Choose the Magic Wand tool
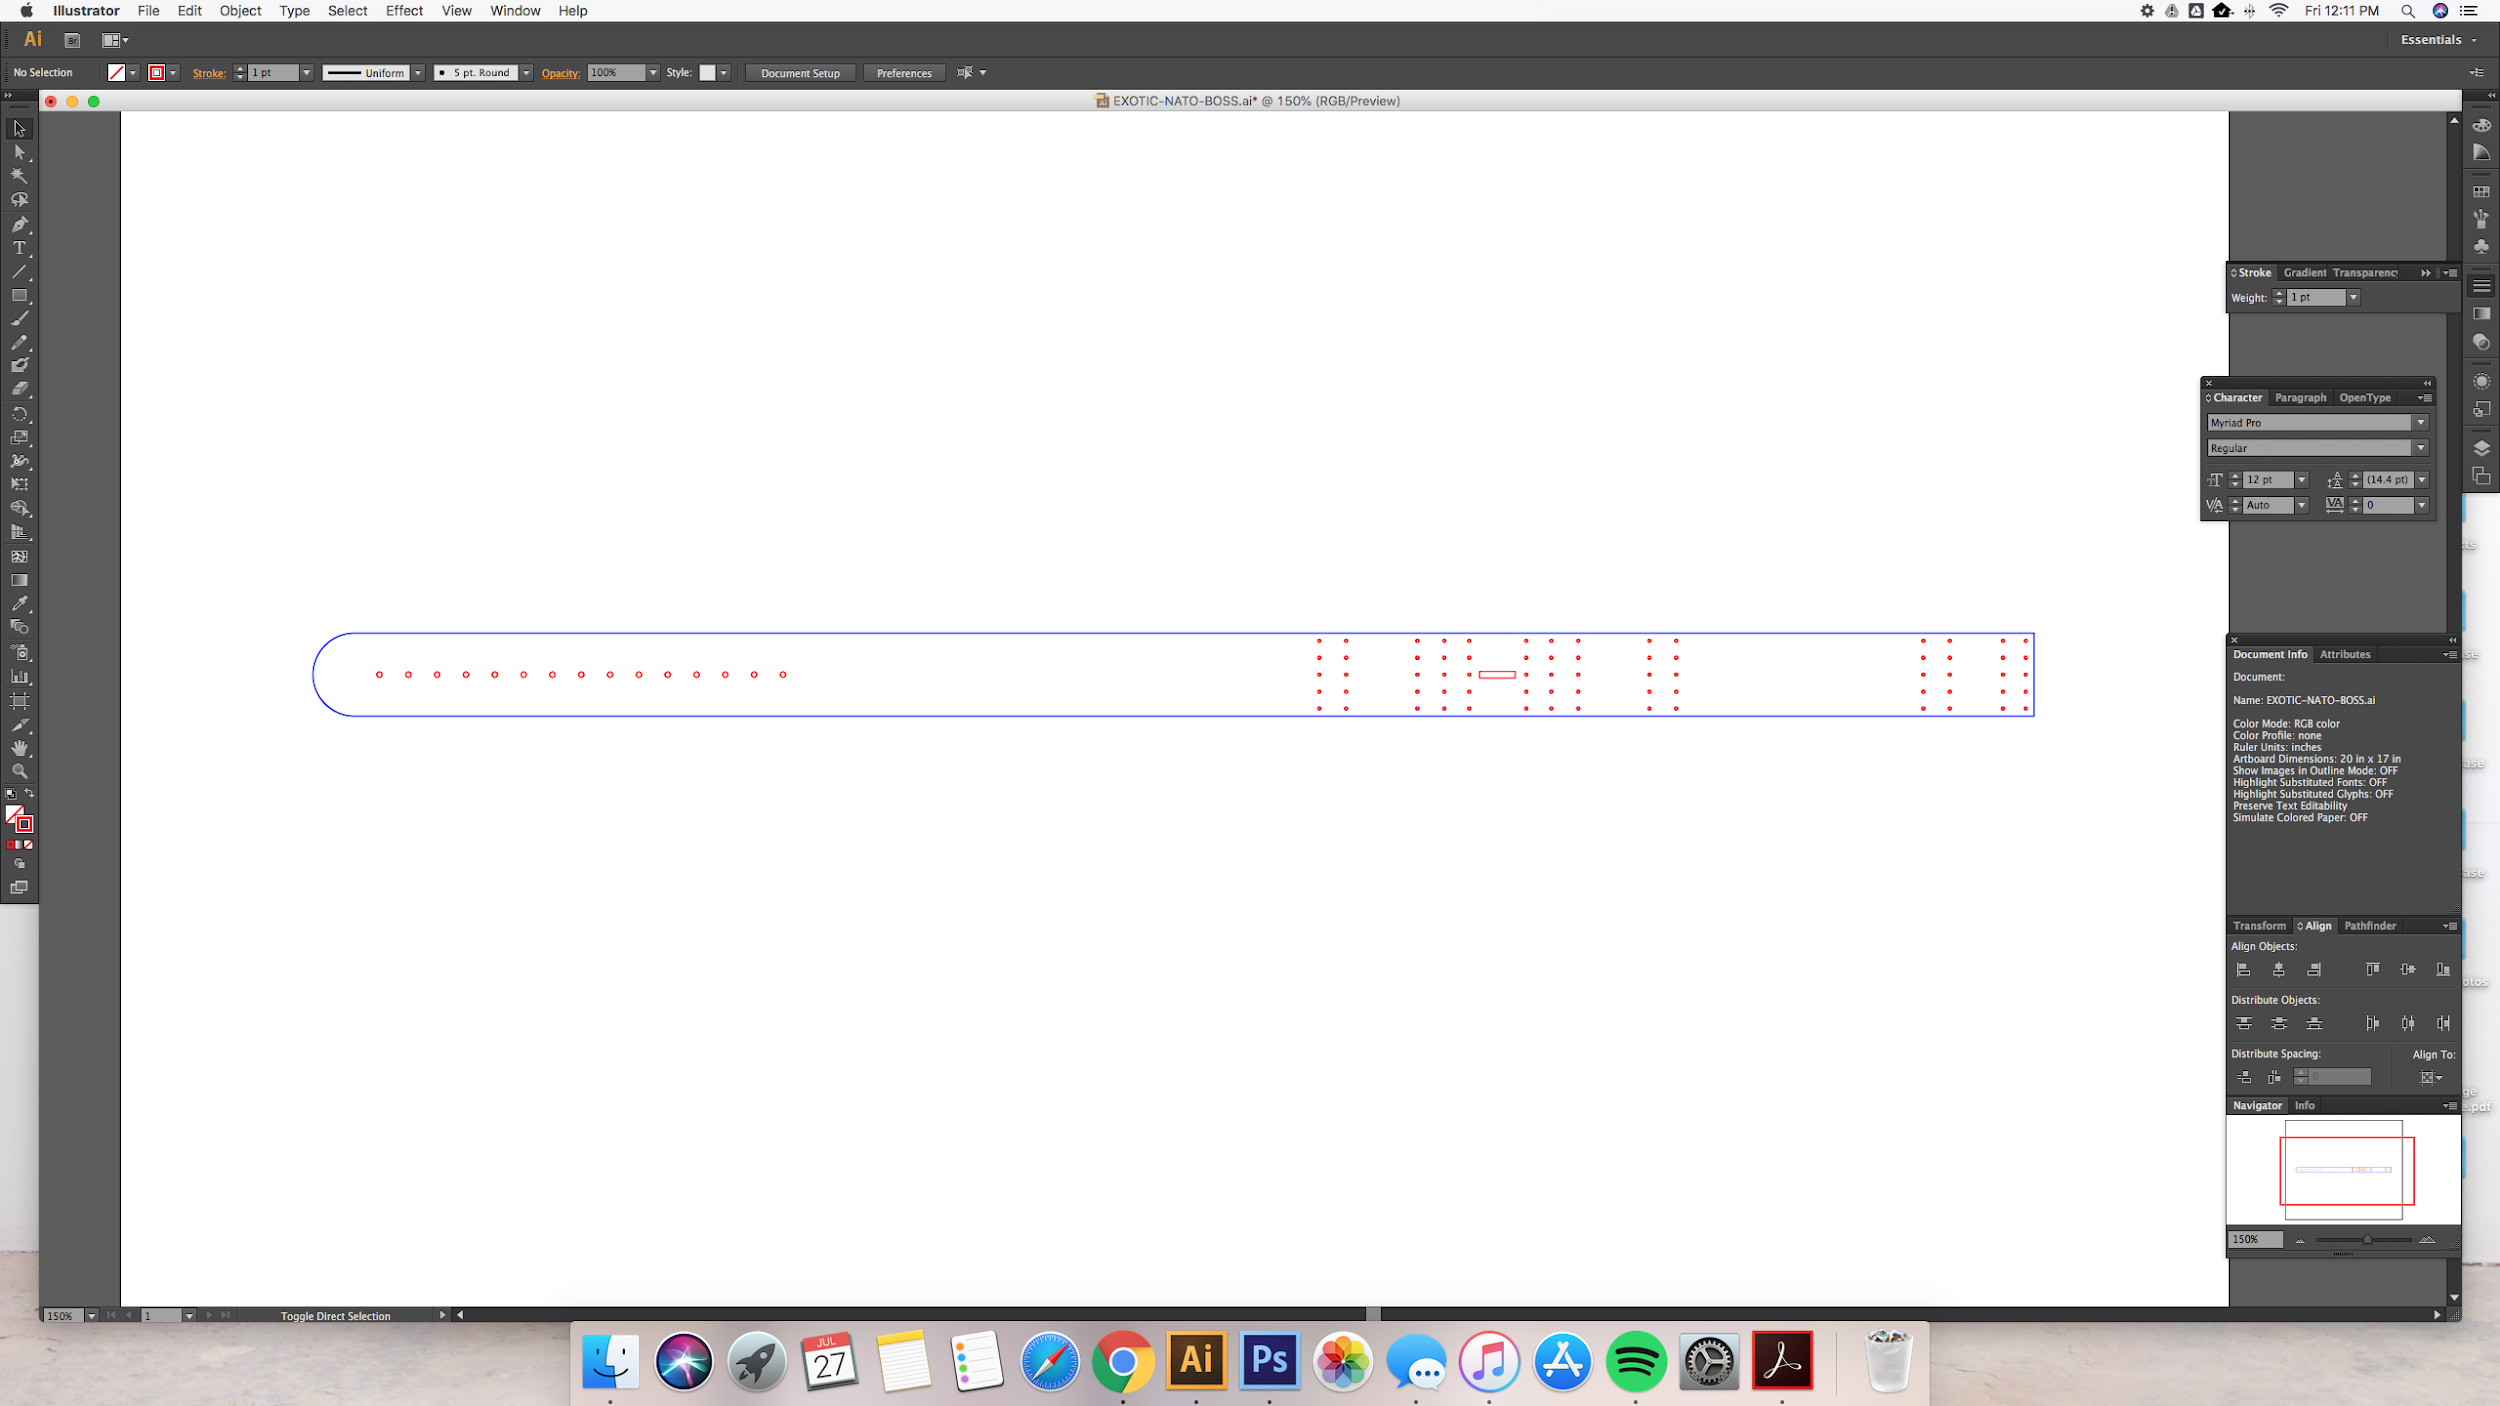The image size is (2500, 1406). (19, 176)
